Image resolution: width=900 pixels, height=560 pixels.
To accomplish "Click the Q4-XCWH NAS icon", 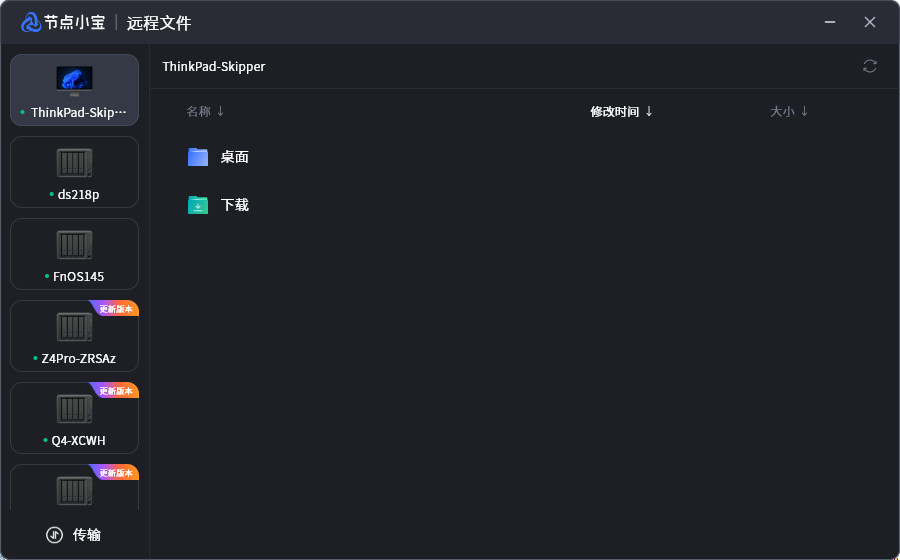I will (75, 409).
